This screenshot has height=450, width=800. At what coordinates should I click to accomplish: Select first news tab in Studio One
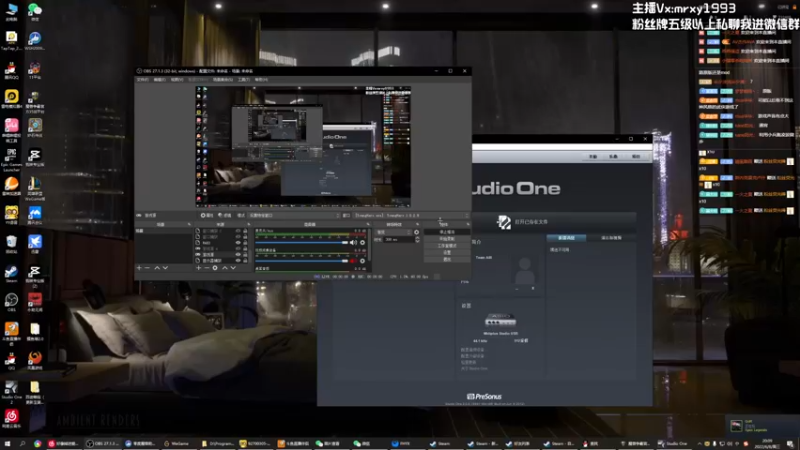coord(566,238)
